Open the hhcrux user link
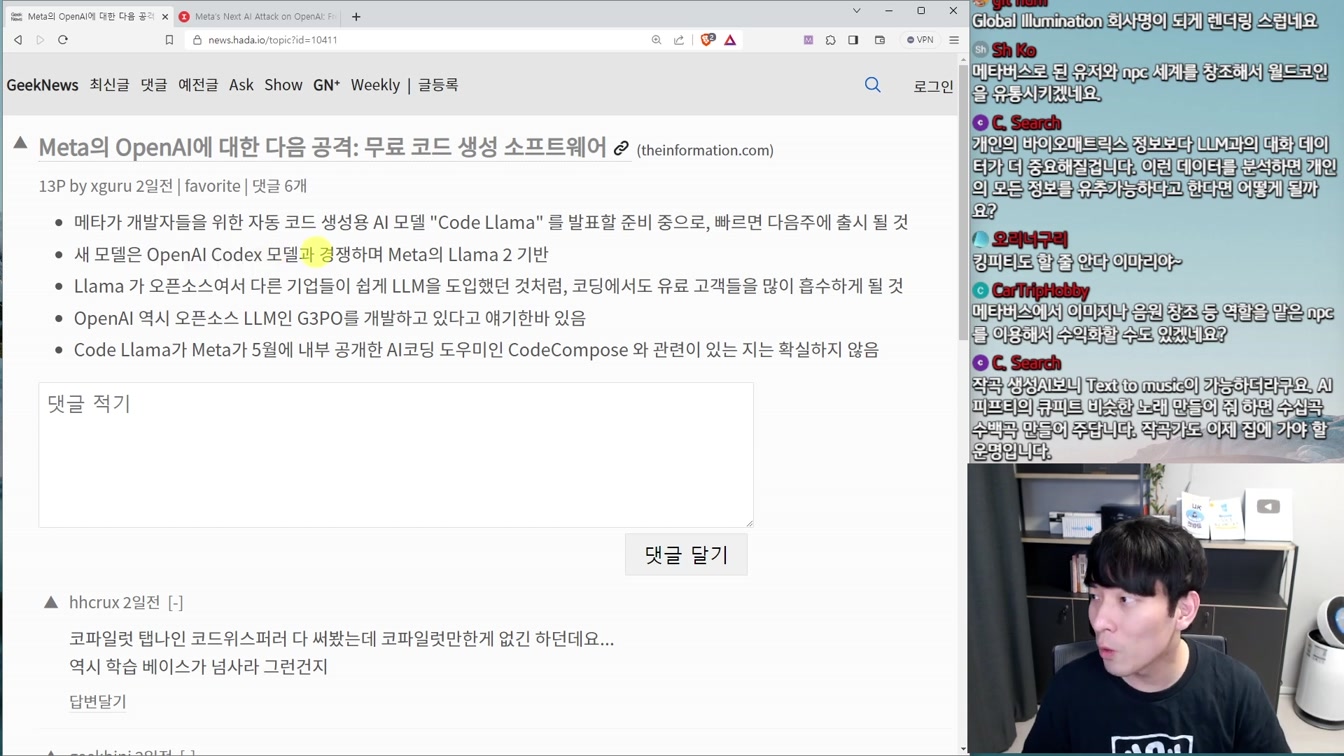This screenshot has height=756, width=1344. [94, 602]
